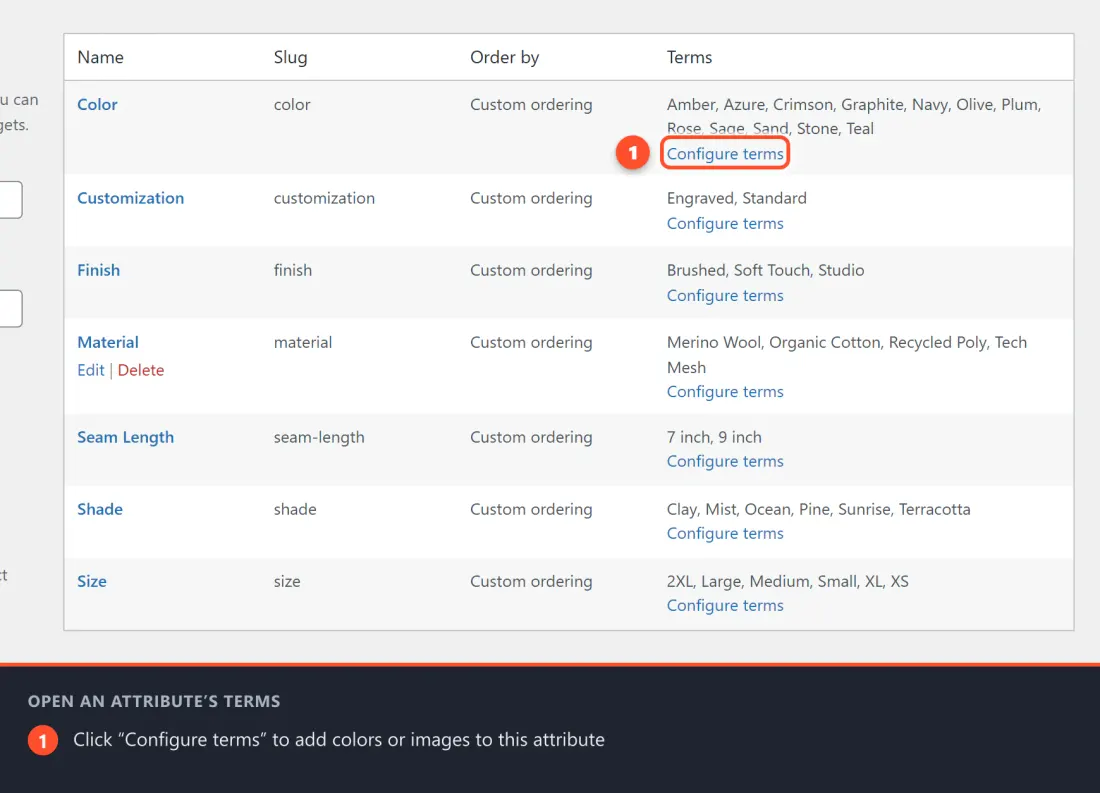Click Configure terms for Size
This screenshot has width=1100, height=793.
[x=725, y=605]
